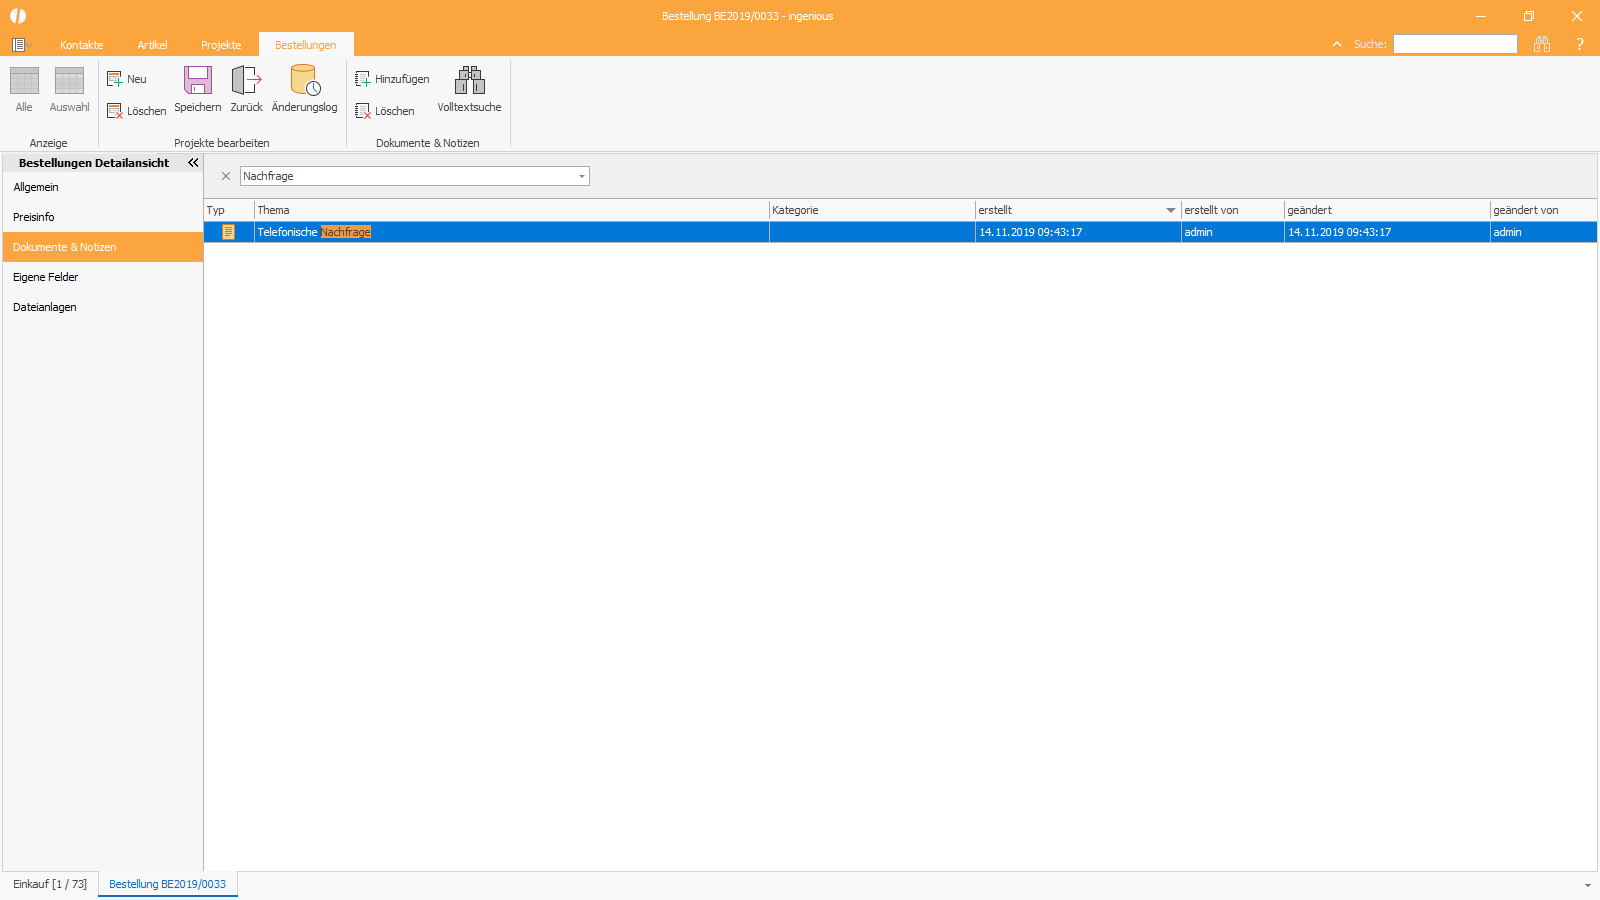Switch to Projekte tab
This screenshot has height=900, width=1600.
pos(221,45)
